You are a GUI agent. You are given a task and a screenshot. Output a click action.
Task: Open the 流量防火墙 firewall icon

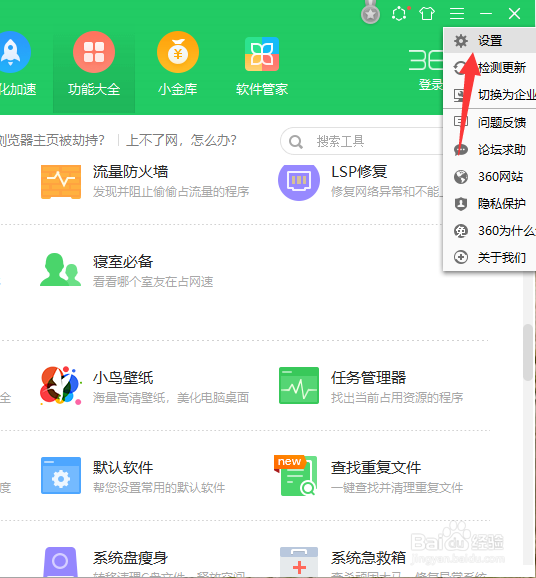pyautogui.click(x=61, y=182)
